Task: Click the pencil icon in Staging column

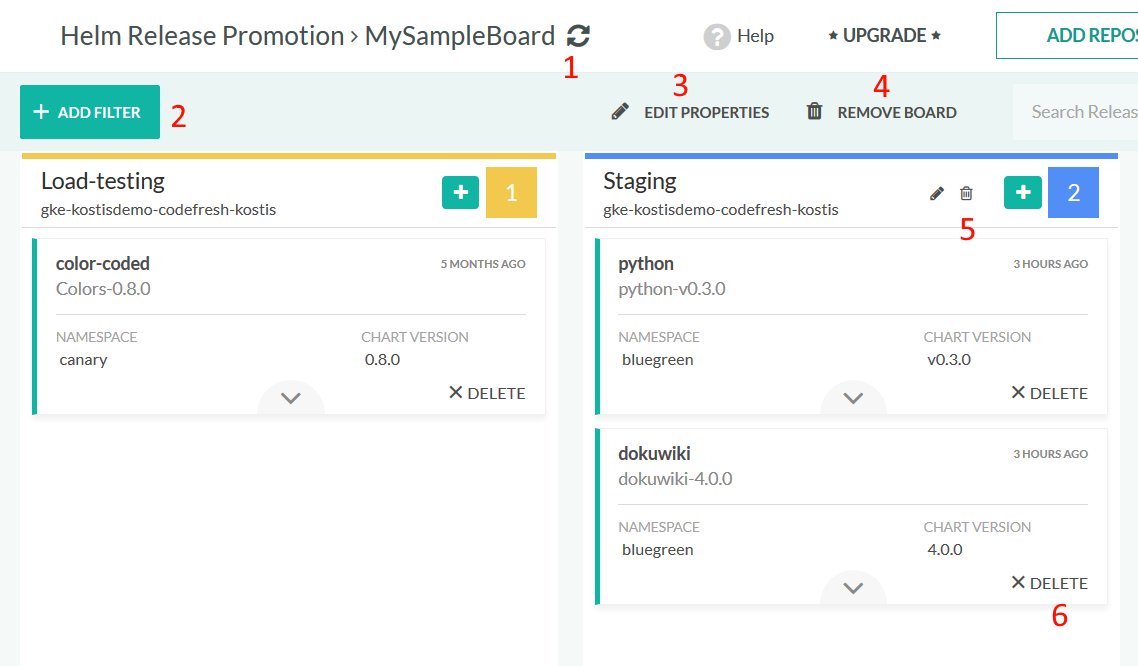Action: (x=936, y=194)
